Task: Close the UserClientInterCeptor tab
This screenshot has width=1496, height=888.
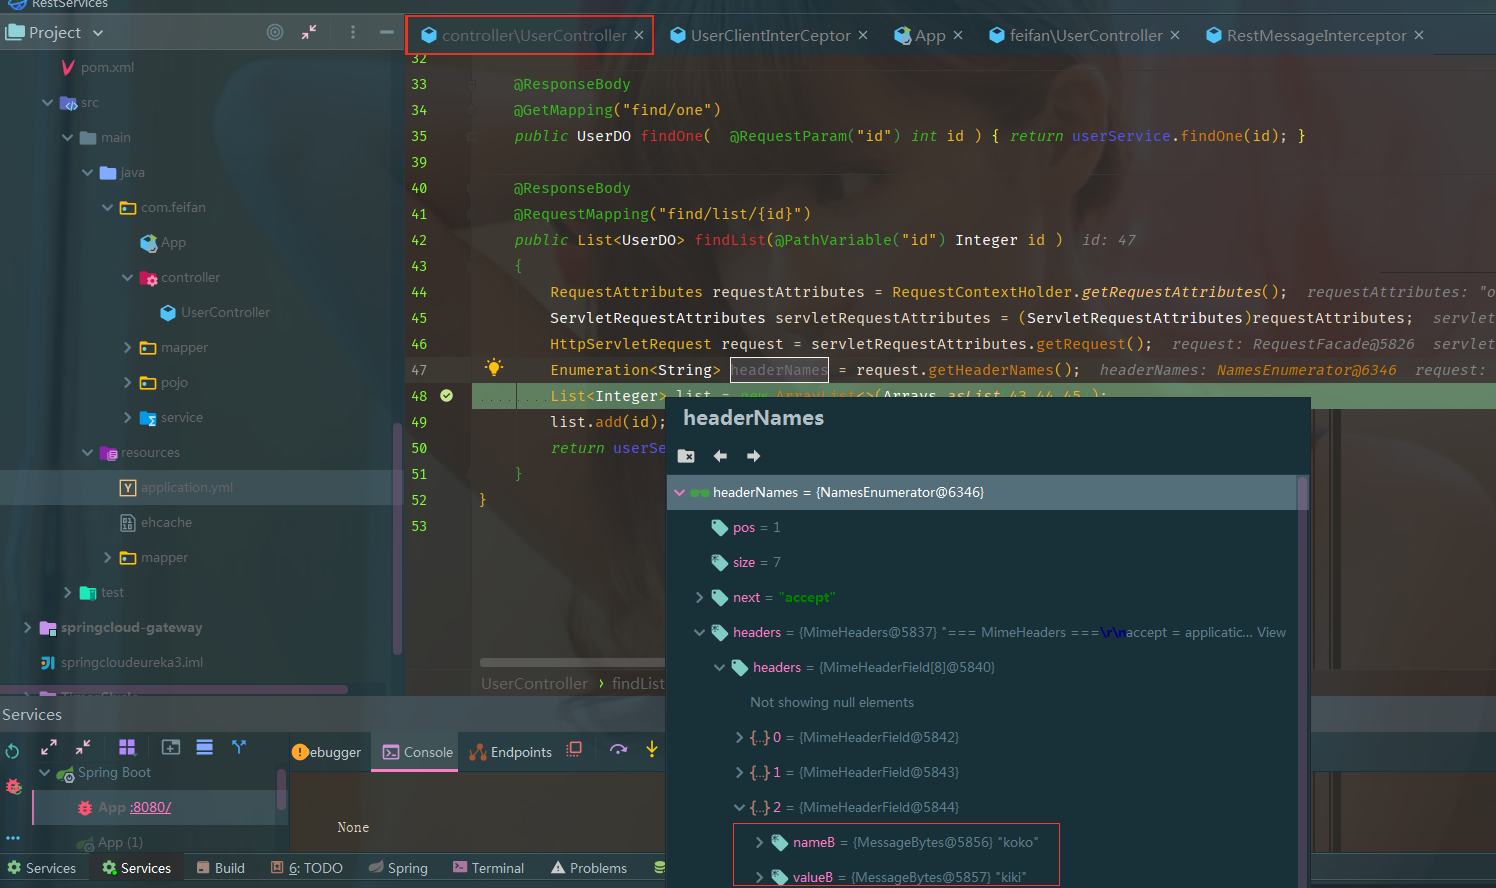Action: coord(863,35)
